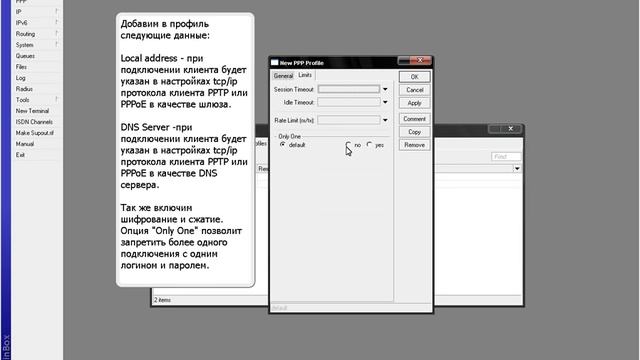Open the Tools menu in sidebar
Viewport: 640px width, 360px height.
click(37, 100)
